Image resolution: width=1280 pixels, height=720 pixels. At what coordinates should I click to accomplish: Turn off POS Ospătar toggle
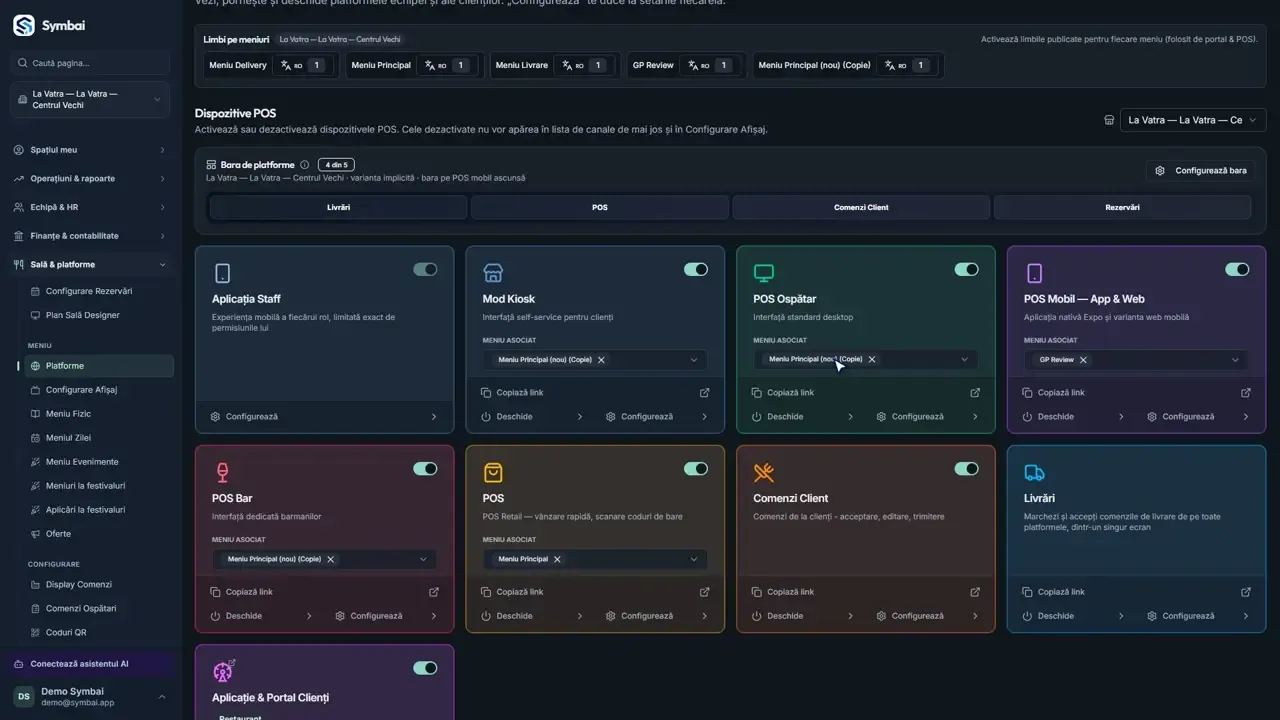point(967,269)
